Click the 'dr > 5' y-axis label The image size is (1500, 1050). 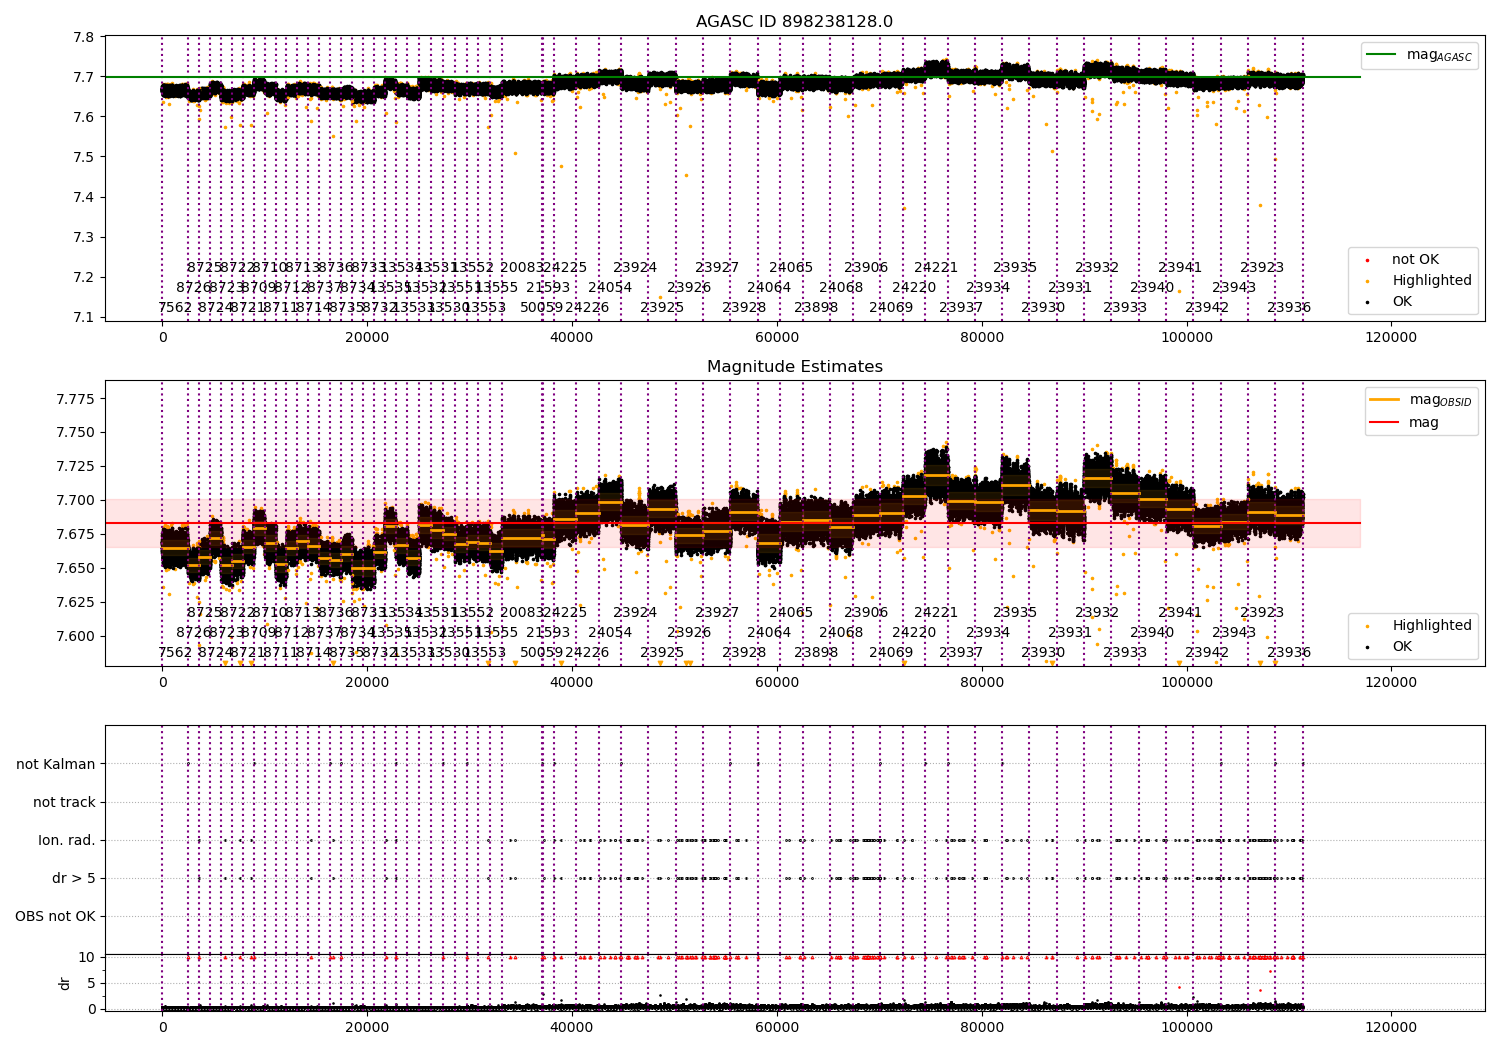[74, 878]
